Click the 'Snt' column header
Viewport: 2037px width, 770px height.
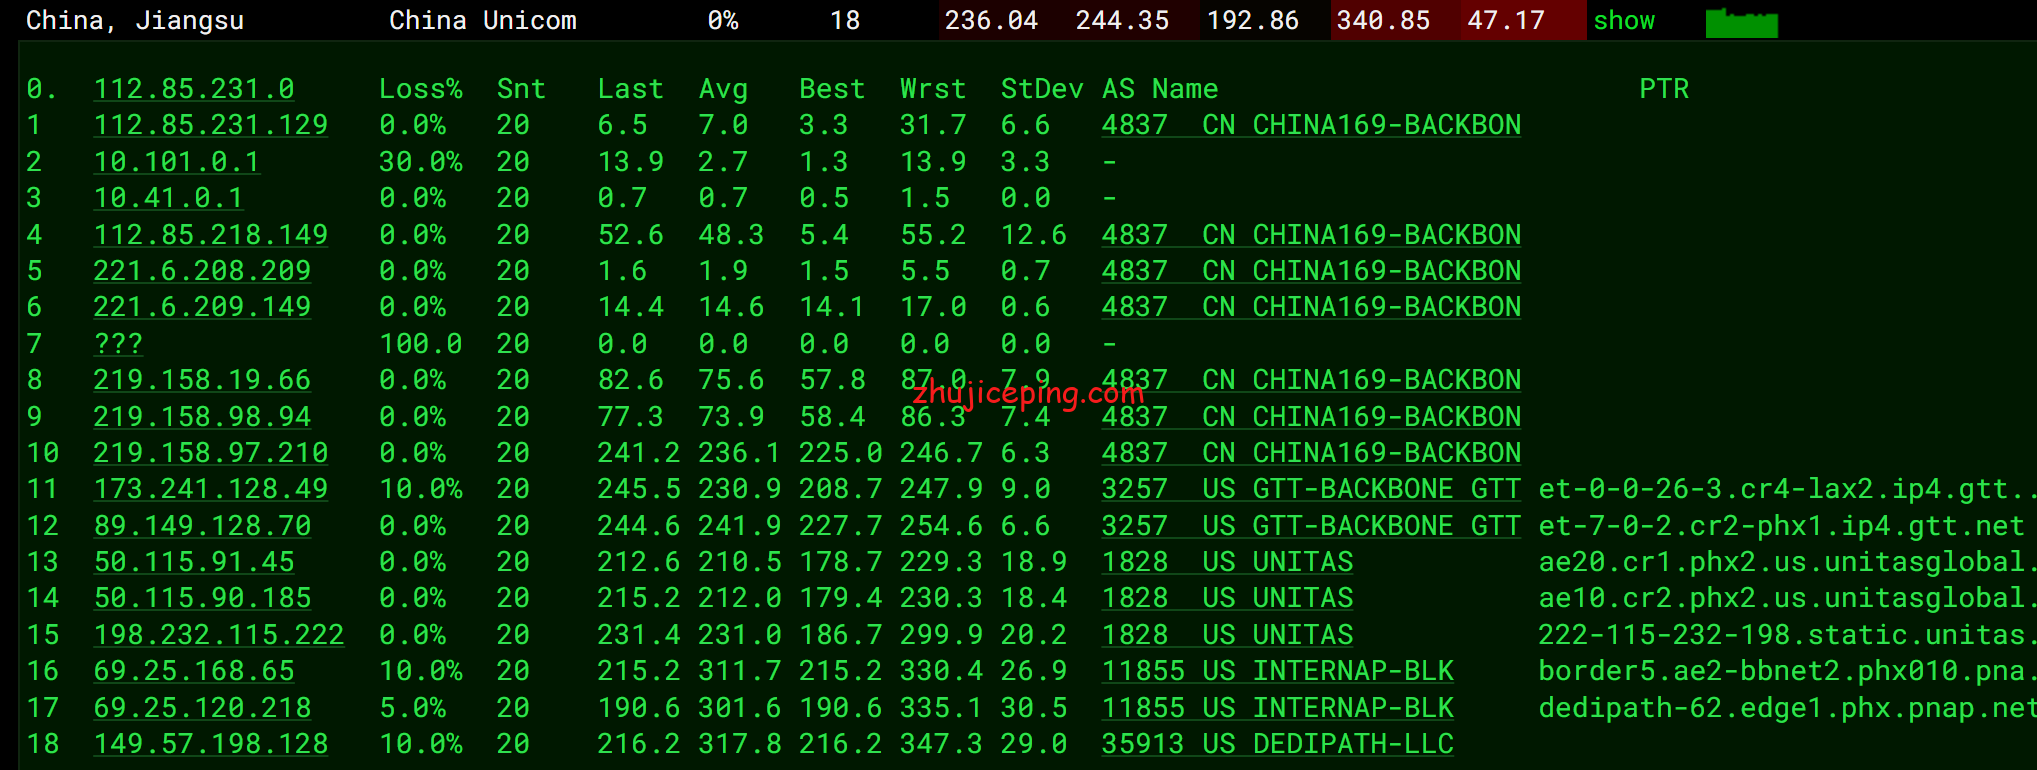click(521, 89)
